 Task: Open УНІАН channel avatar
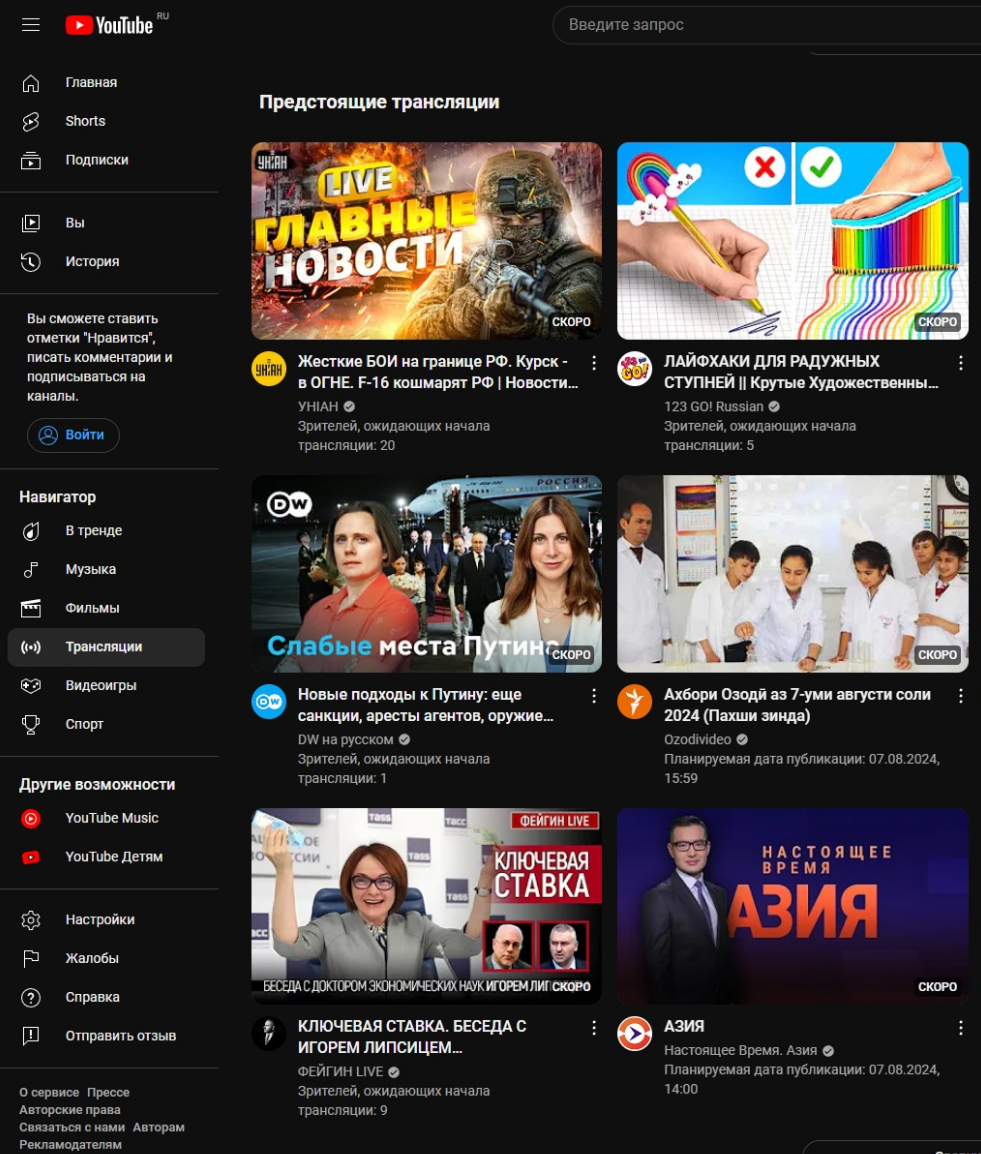269,369
